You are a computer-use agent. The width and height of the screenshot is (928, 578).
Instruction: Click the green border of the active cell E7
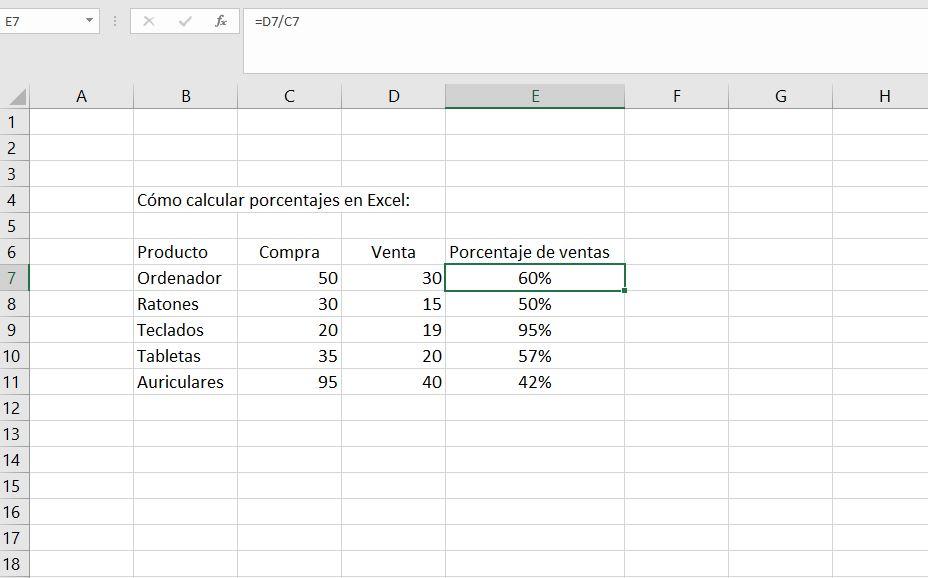point(535,264)
